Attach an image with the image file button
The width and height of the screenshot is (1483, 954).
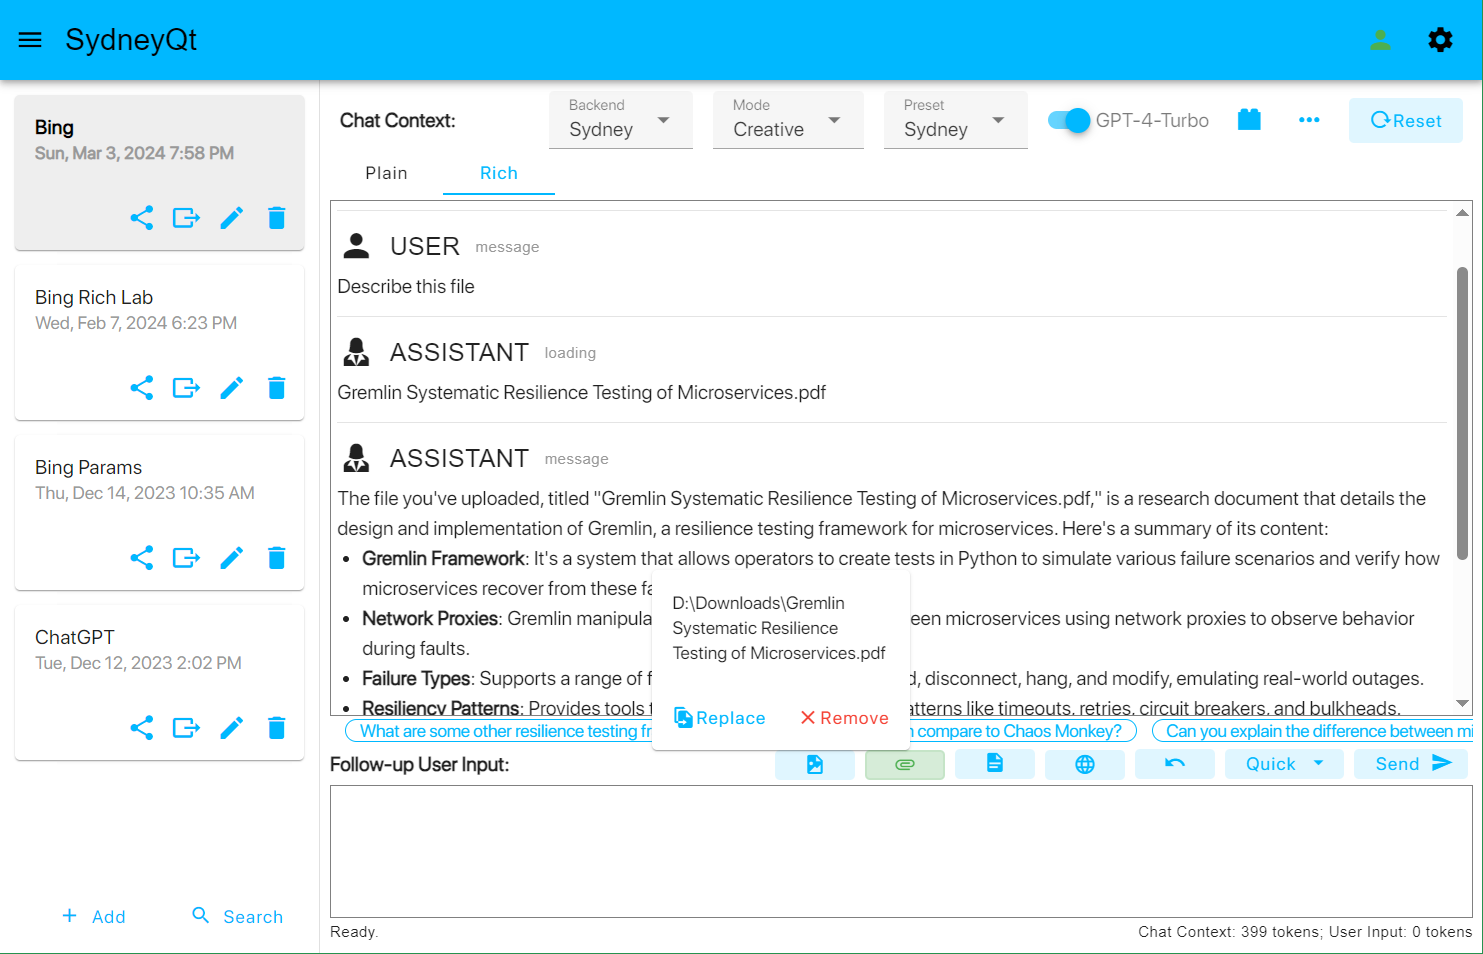[x=815, y=764]
